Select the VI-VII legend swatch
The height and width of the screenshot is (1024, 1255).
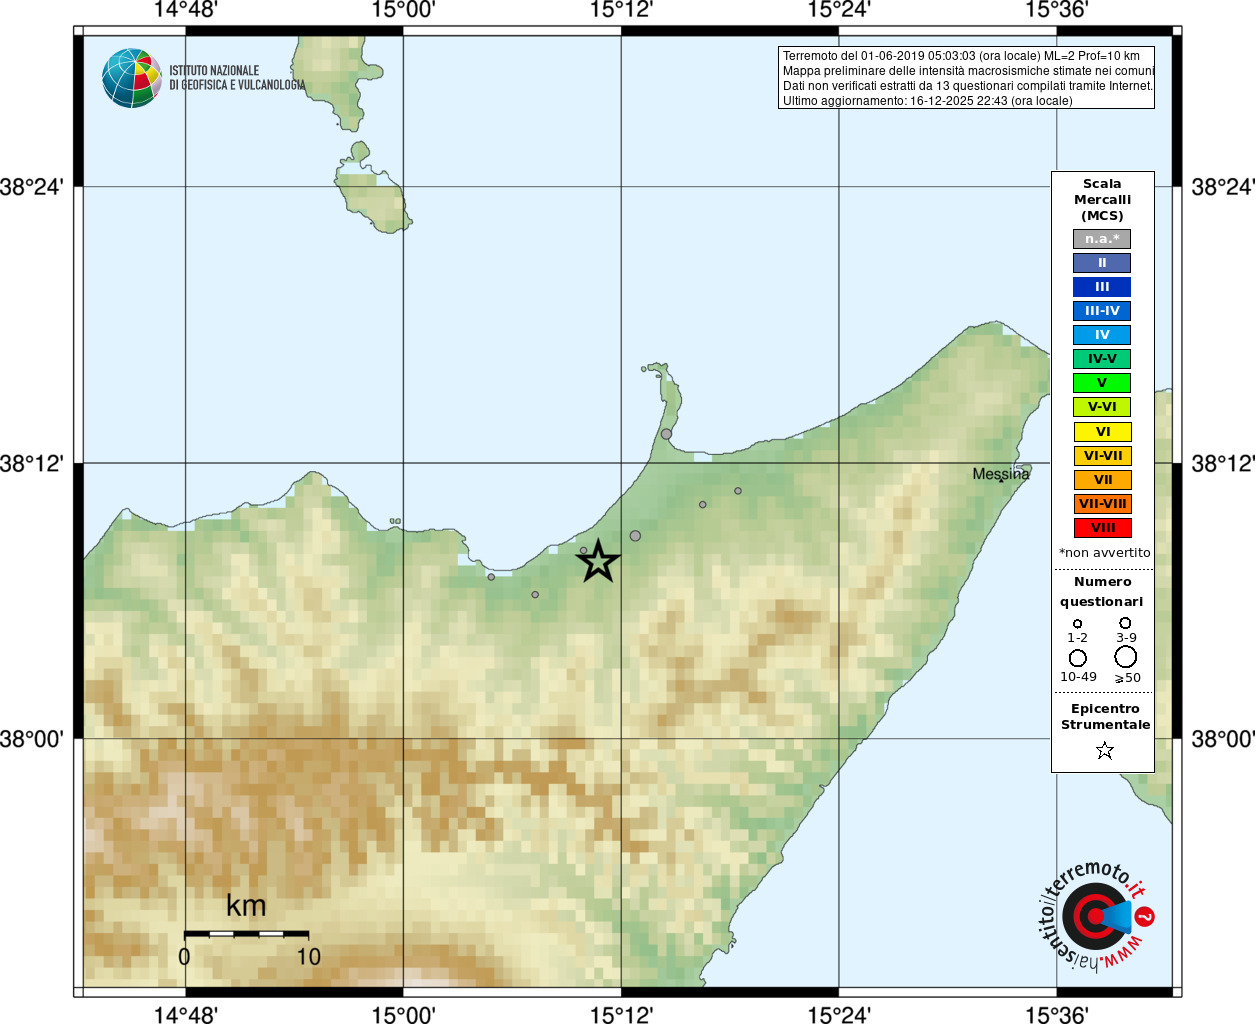1103,456
